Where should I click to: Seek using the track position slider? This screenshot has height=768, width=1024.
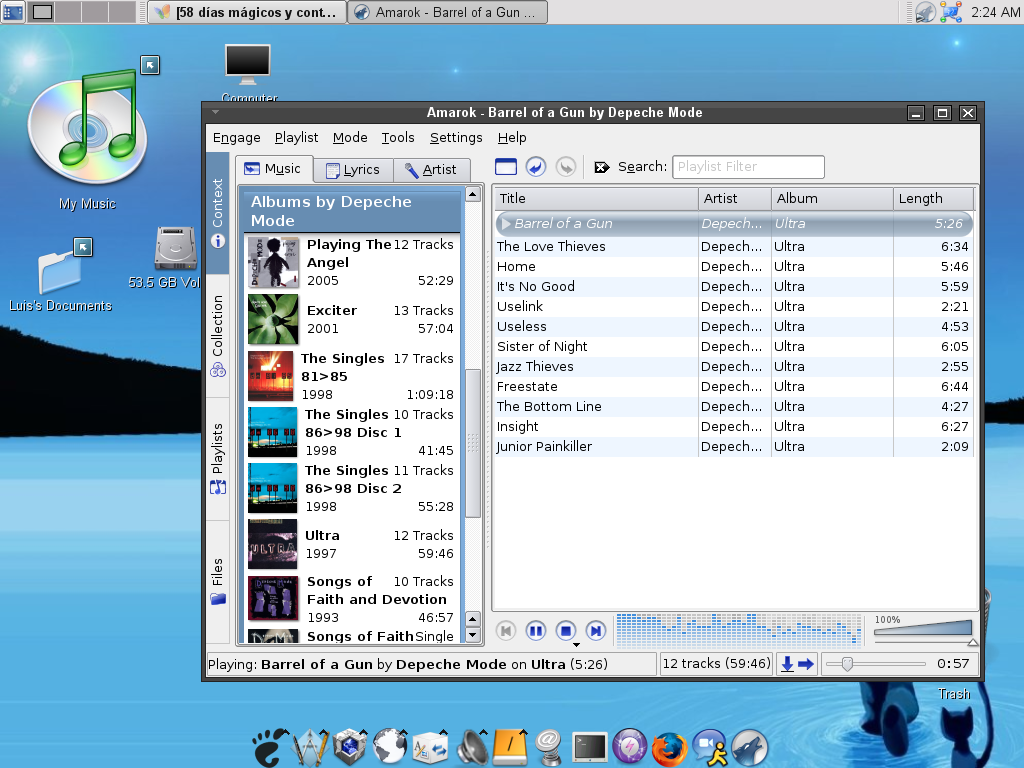pyautogui.click(x=876, y=664)
